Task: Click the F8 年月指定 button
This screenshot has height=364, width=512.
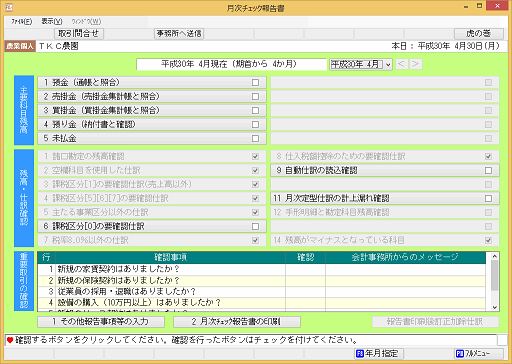Action: 379,353
